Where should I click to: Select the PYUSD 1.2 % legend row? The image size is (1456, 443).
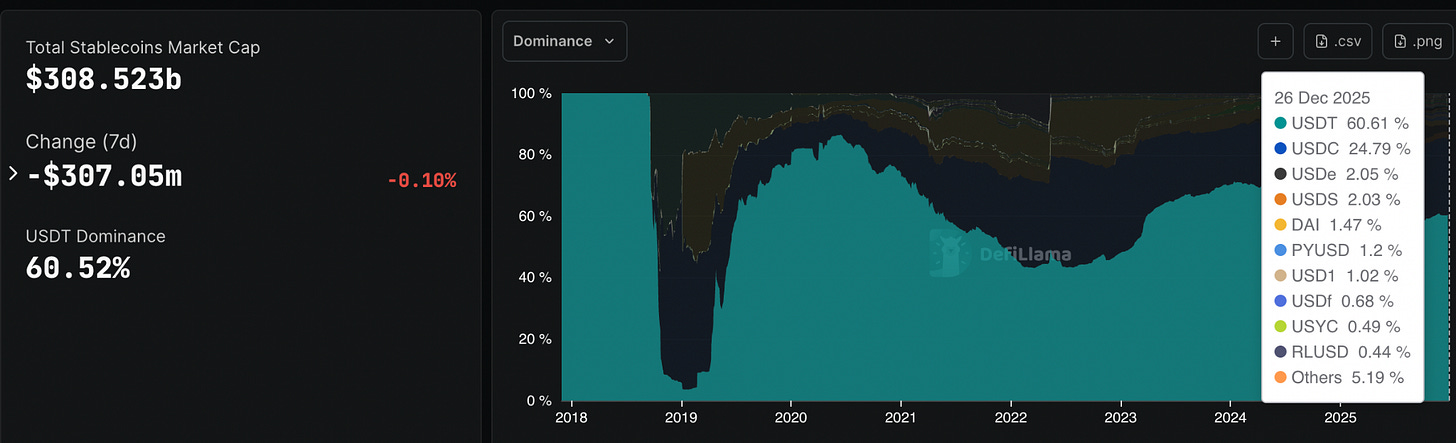pos(1338,250)
